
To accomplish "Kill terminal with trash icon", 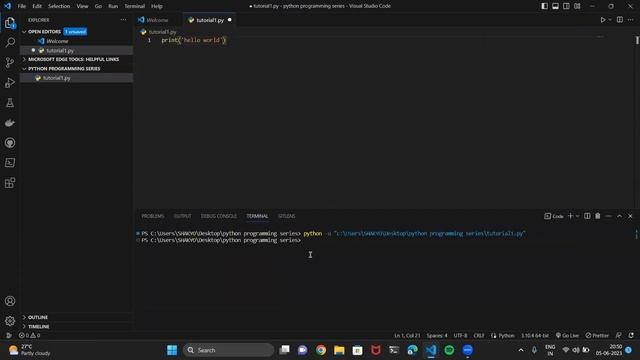I will click(x=598, y=216).
